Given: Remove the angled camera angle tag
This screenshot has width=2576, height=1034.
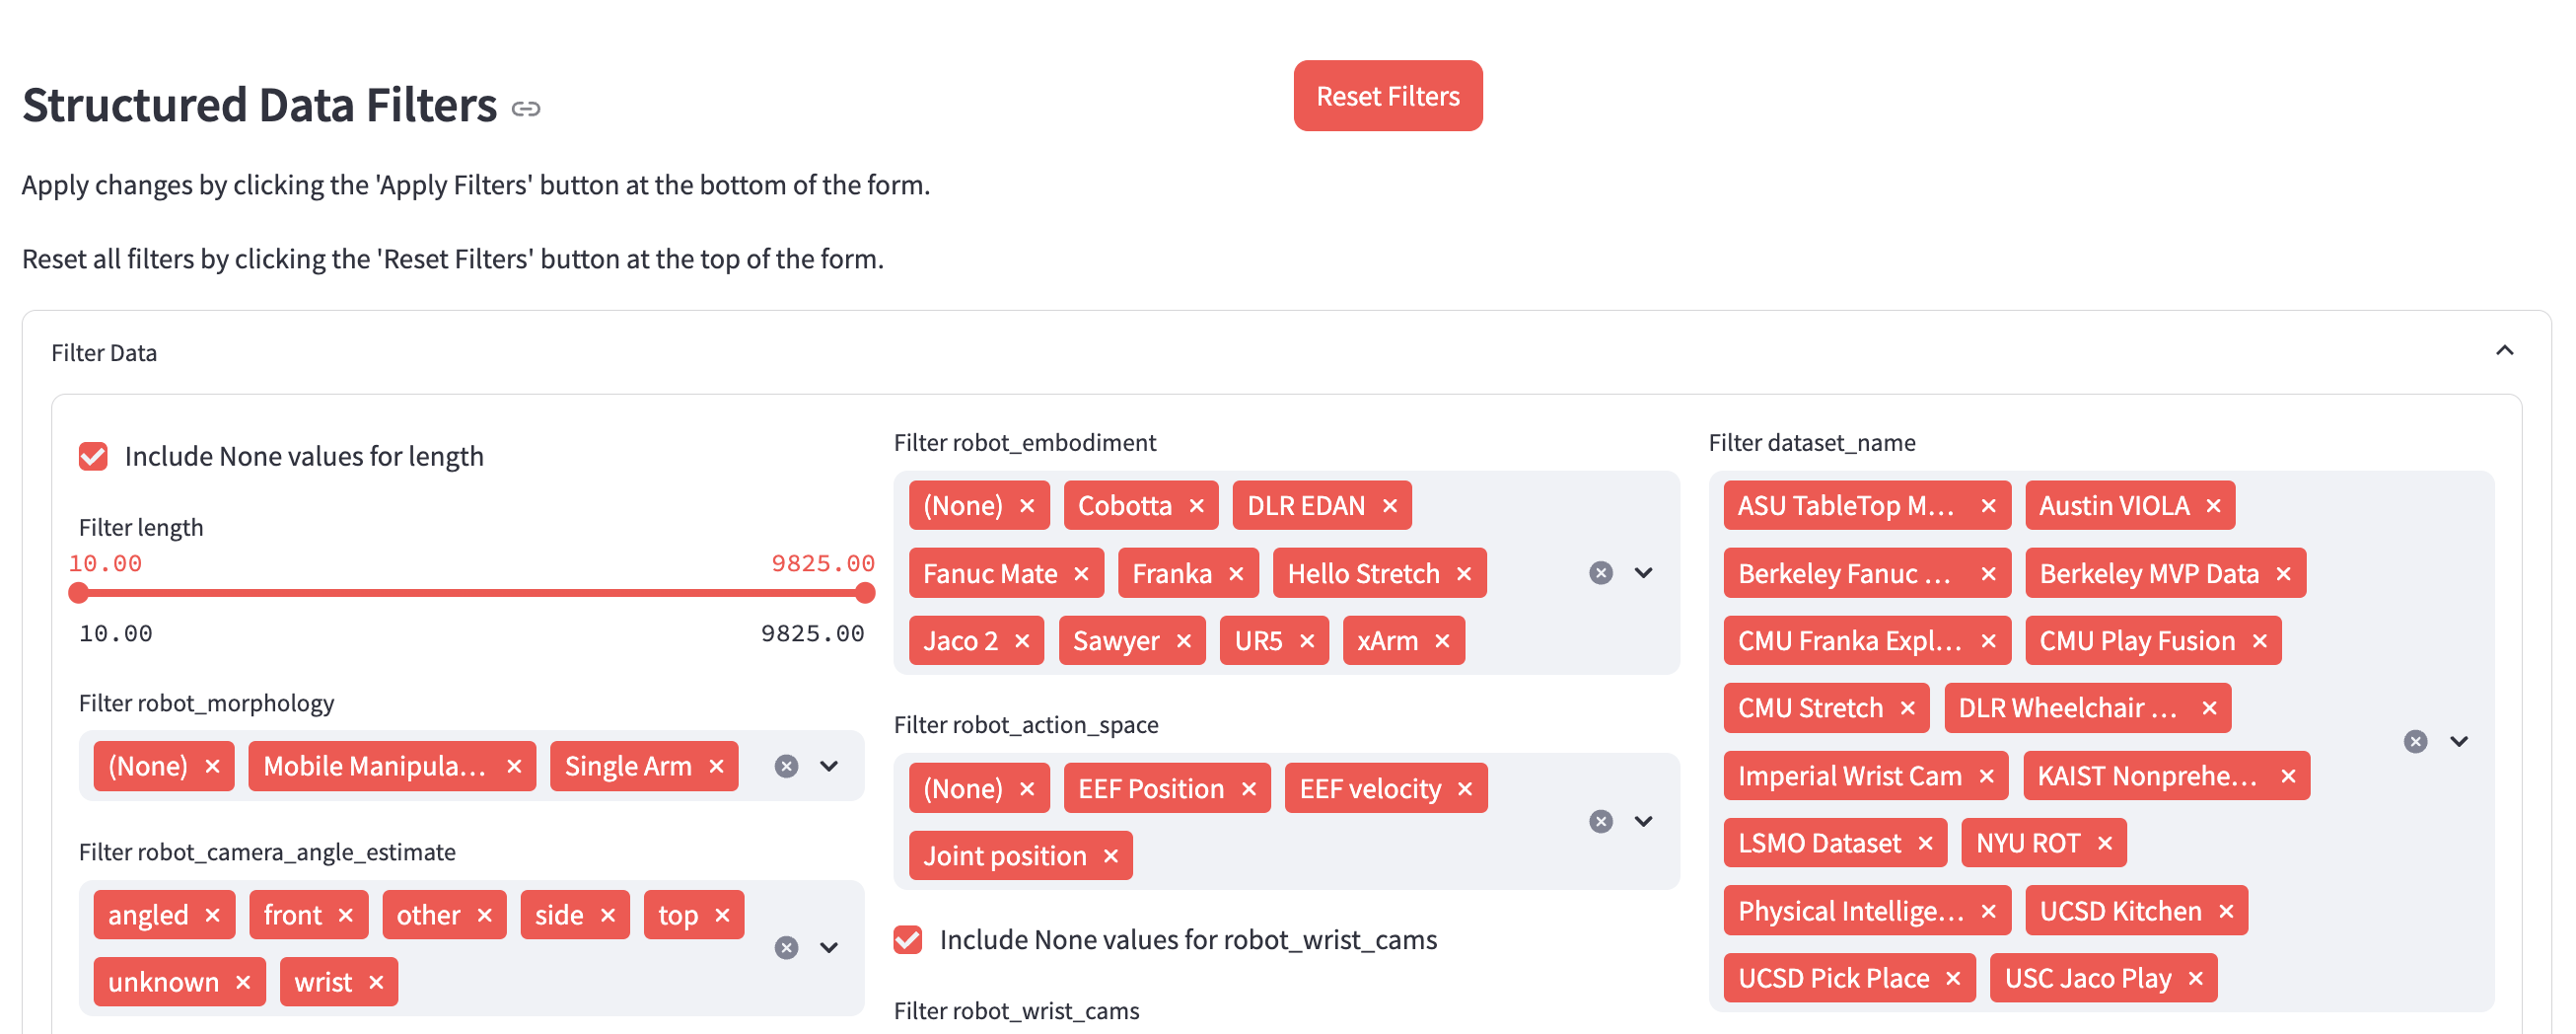Looking at the screenshot, I should (212, 915).
